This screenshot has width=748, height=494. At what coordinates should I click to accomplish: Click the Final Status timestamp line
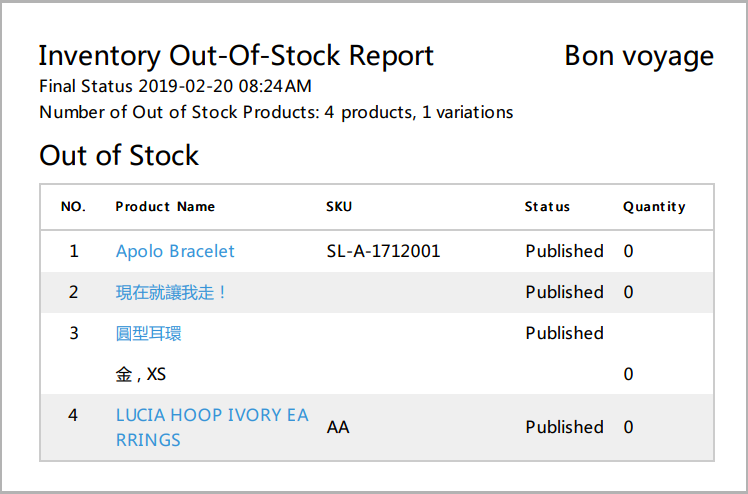[x=175, y=86]
